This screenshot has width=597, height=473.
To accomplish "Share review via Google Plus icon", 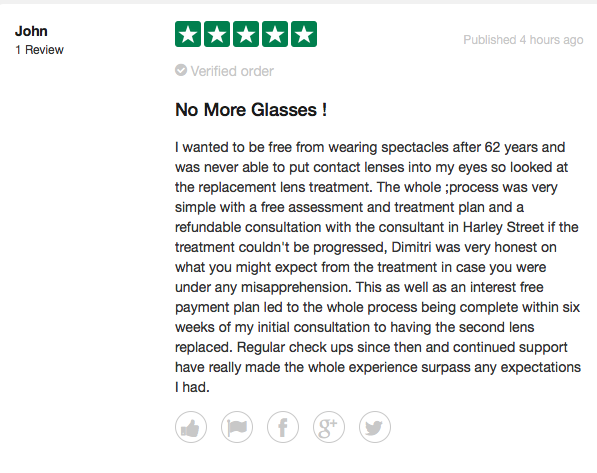I will click(329, 427).
